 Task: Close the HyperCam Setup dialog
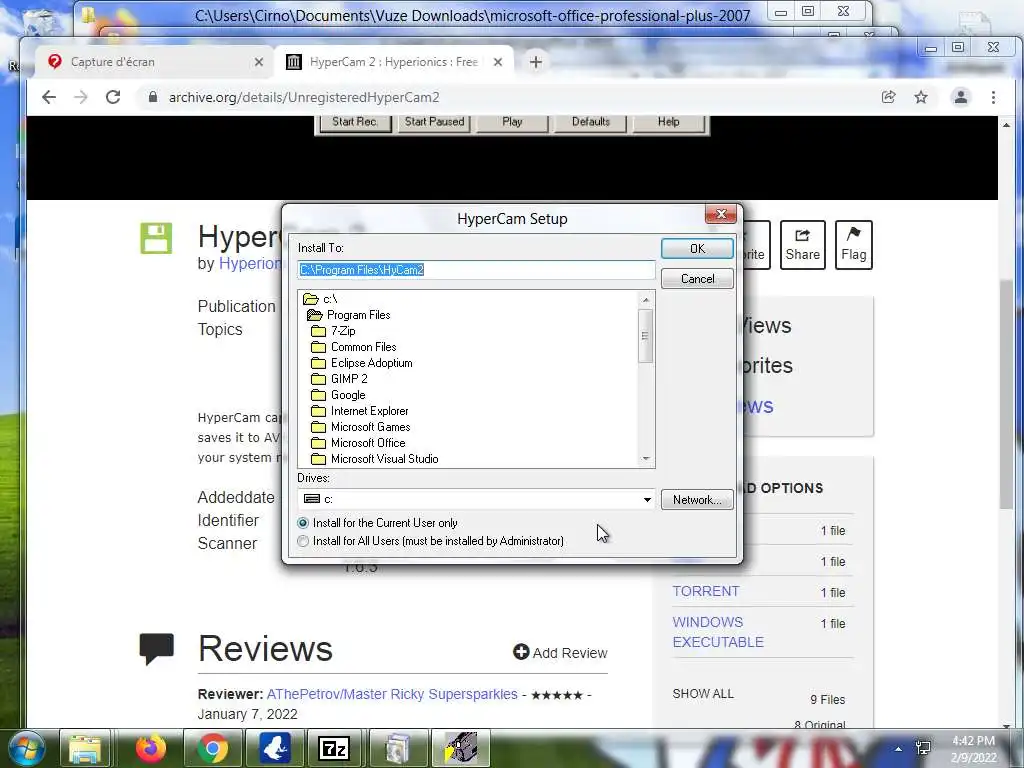721,214
